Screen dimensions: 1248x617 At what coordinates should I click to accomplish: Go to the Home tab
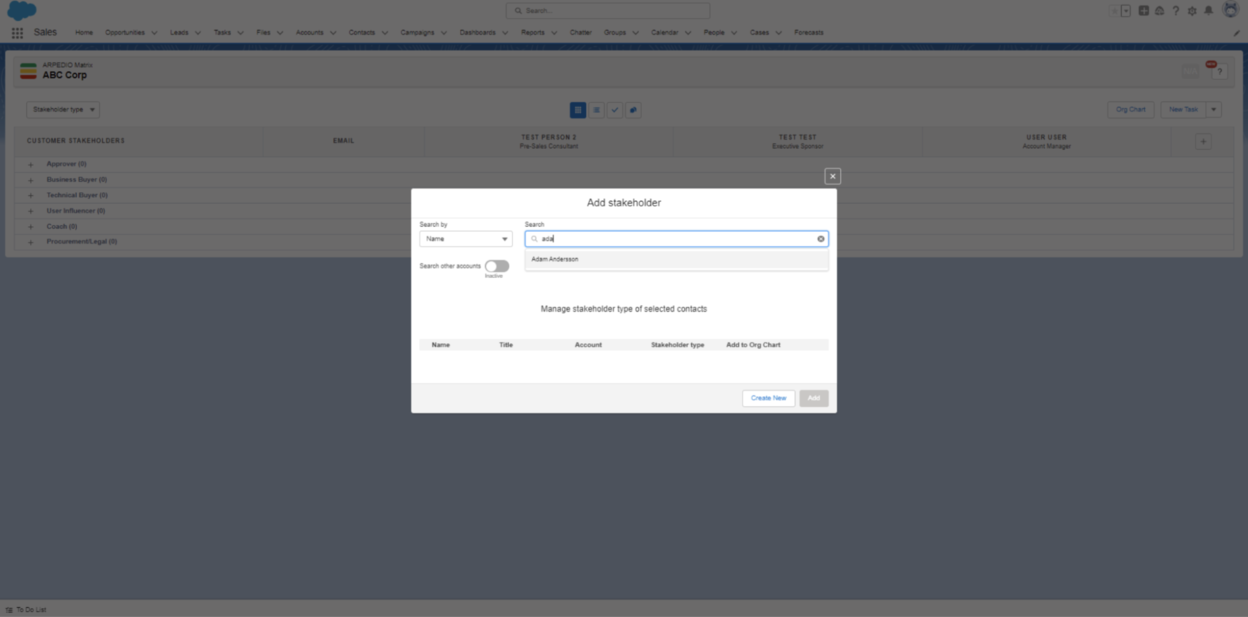[84, 33]
